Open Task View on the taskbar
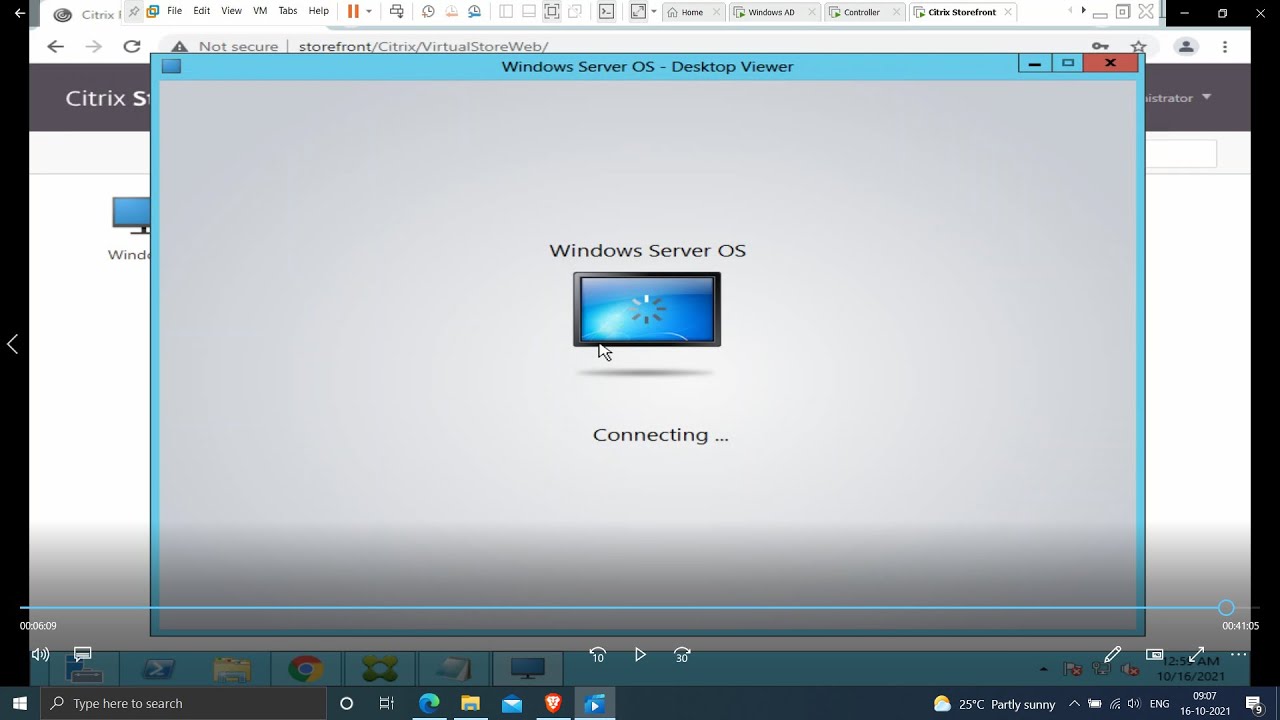Image resolution: width=1280 pixels, height=720 pixels. (x=387, y=704)
